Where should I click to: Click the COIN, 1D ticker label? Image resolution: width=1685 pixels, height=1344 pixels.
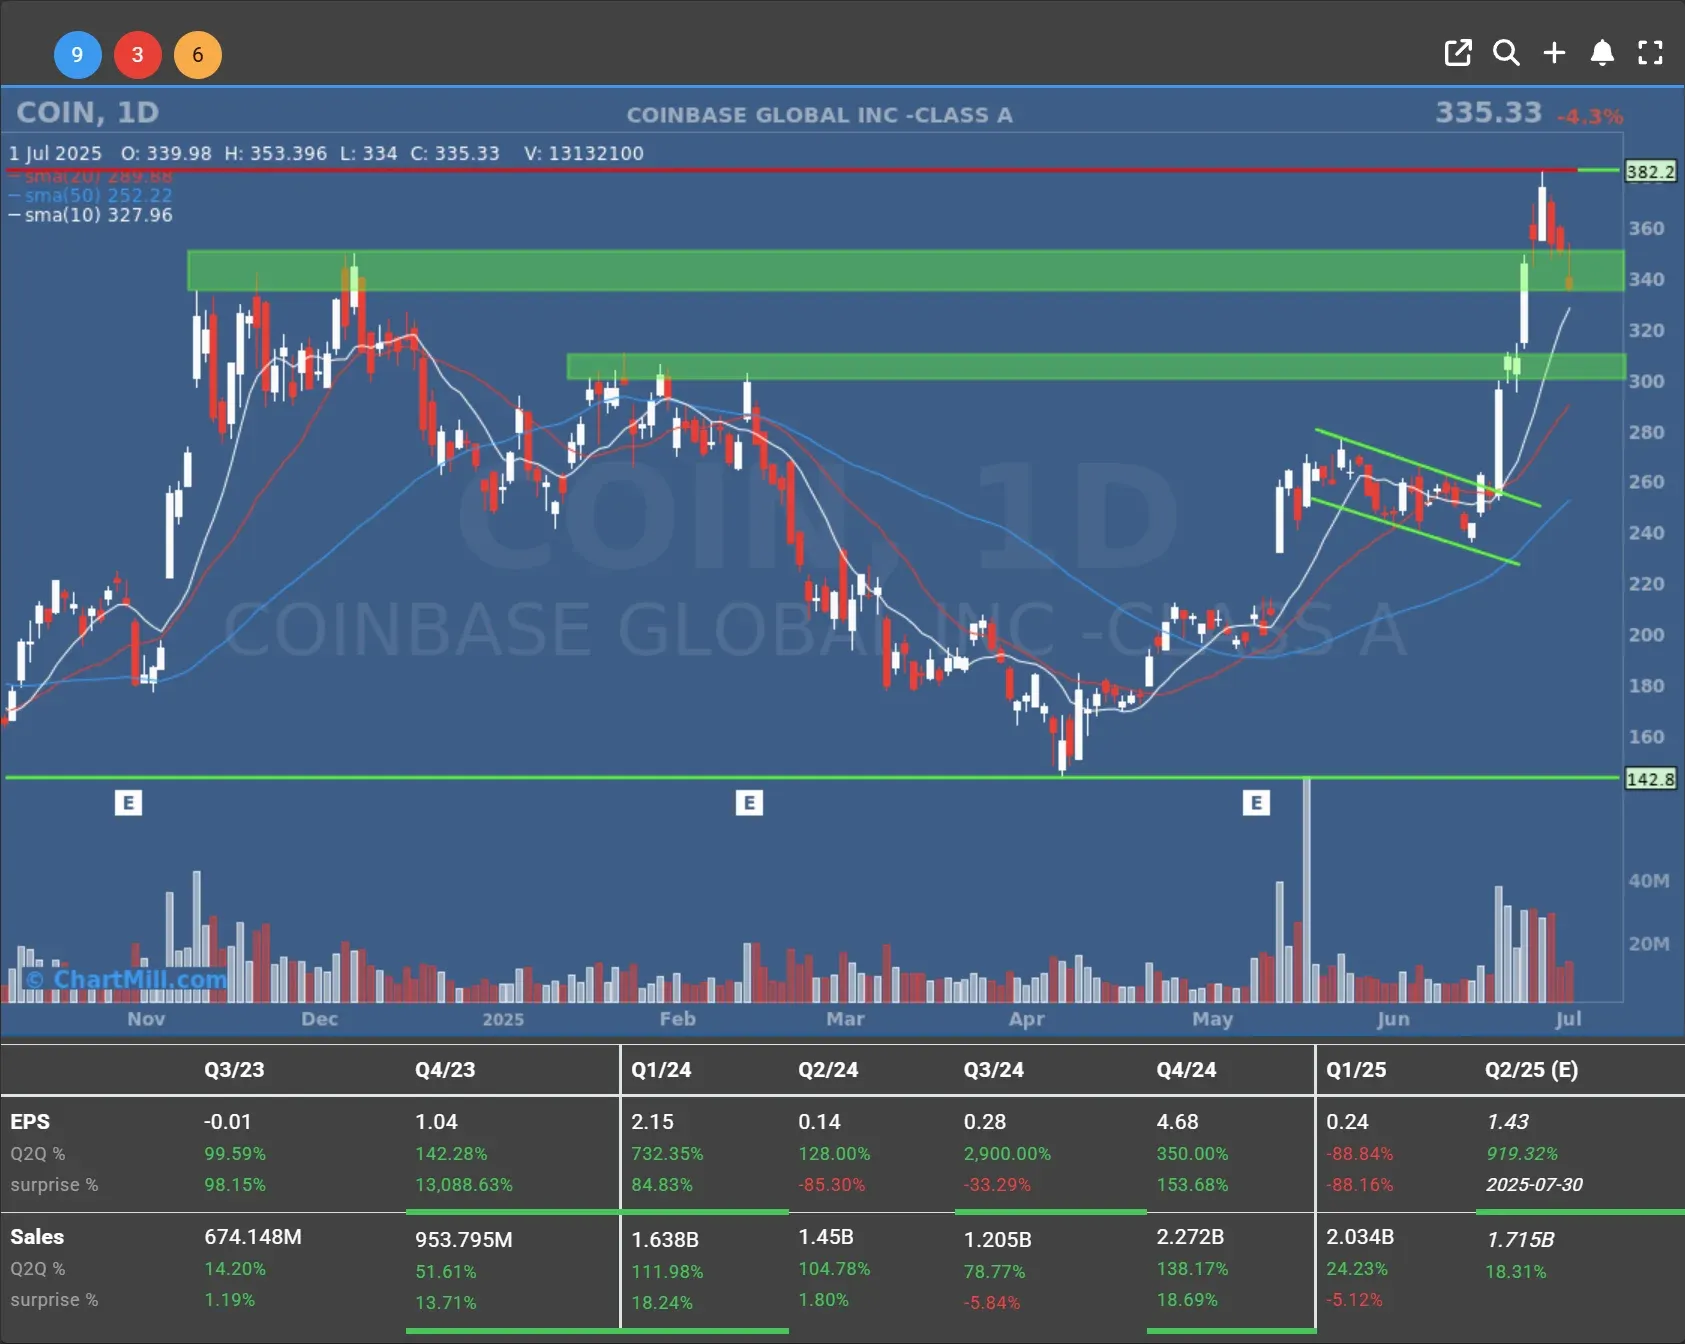pos(88,112)
